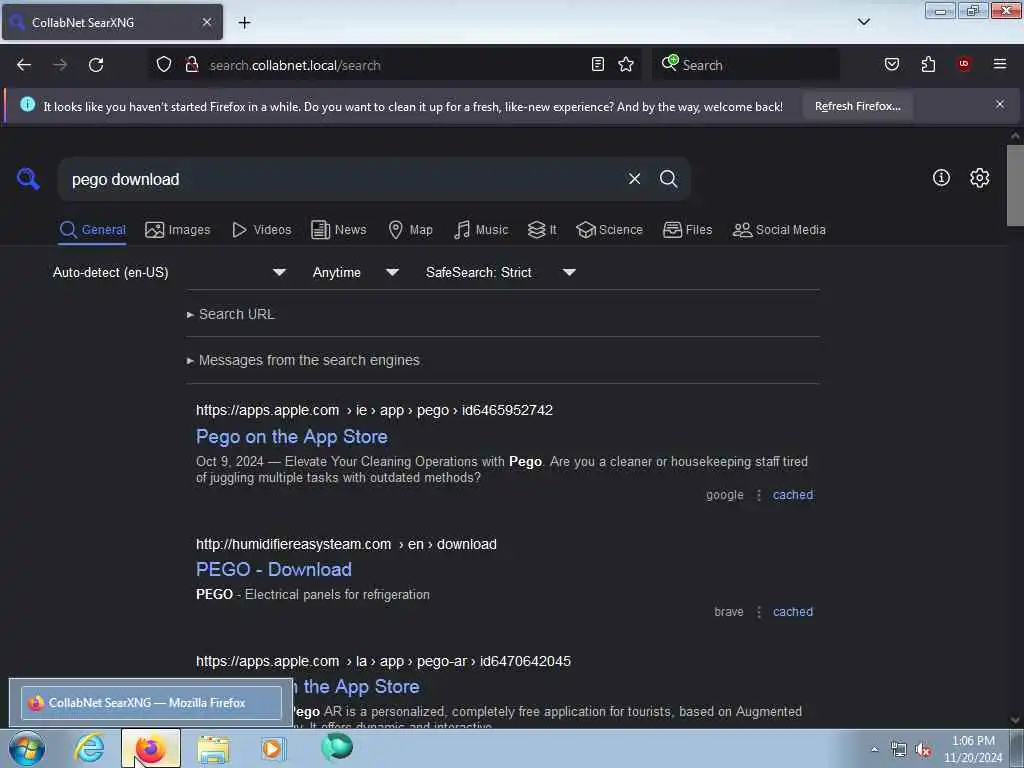Click 'google' engine label text
This screenshot has width=1024, height=768.
coord(725,495)
